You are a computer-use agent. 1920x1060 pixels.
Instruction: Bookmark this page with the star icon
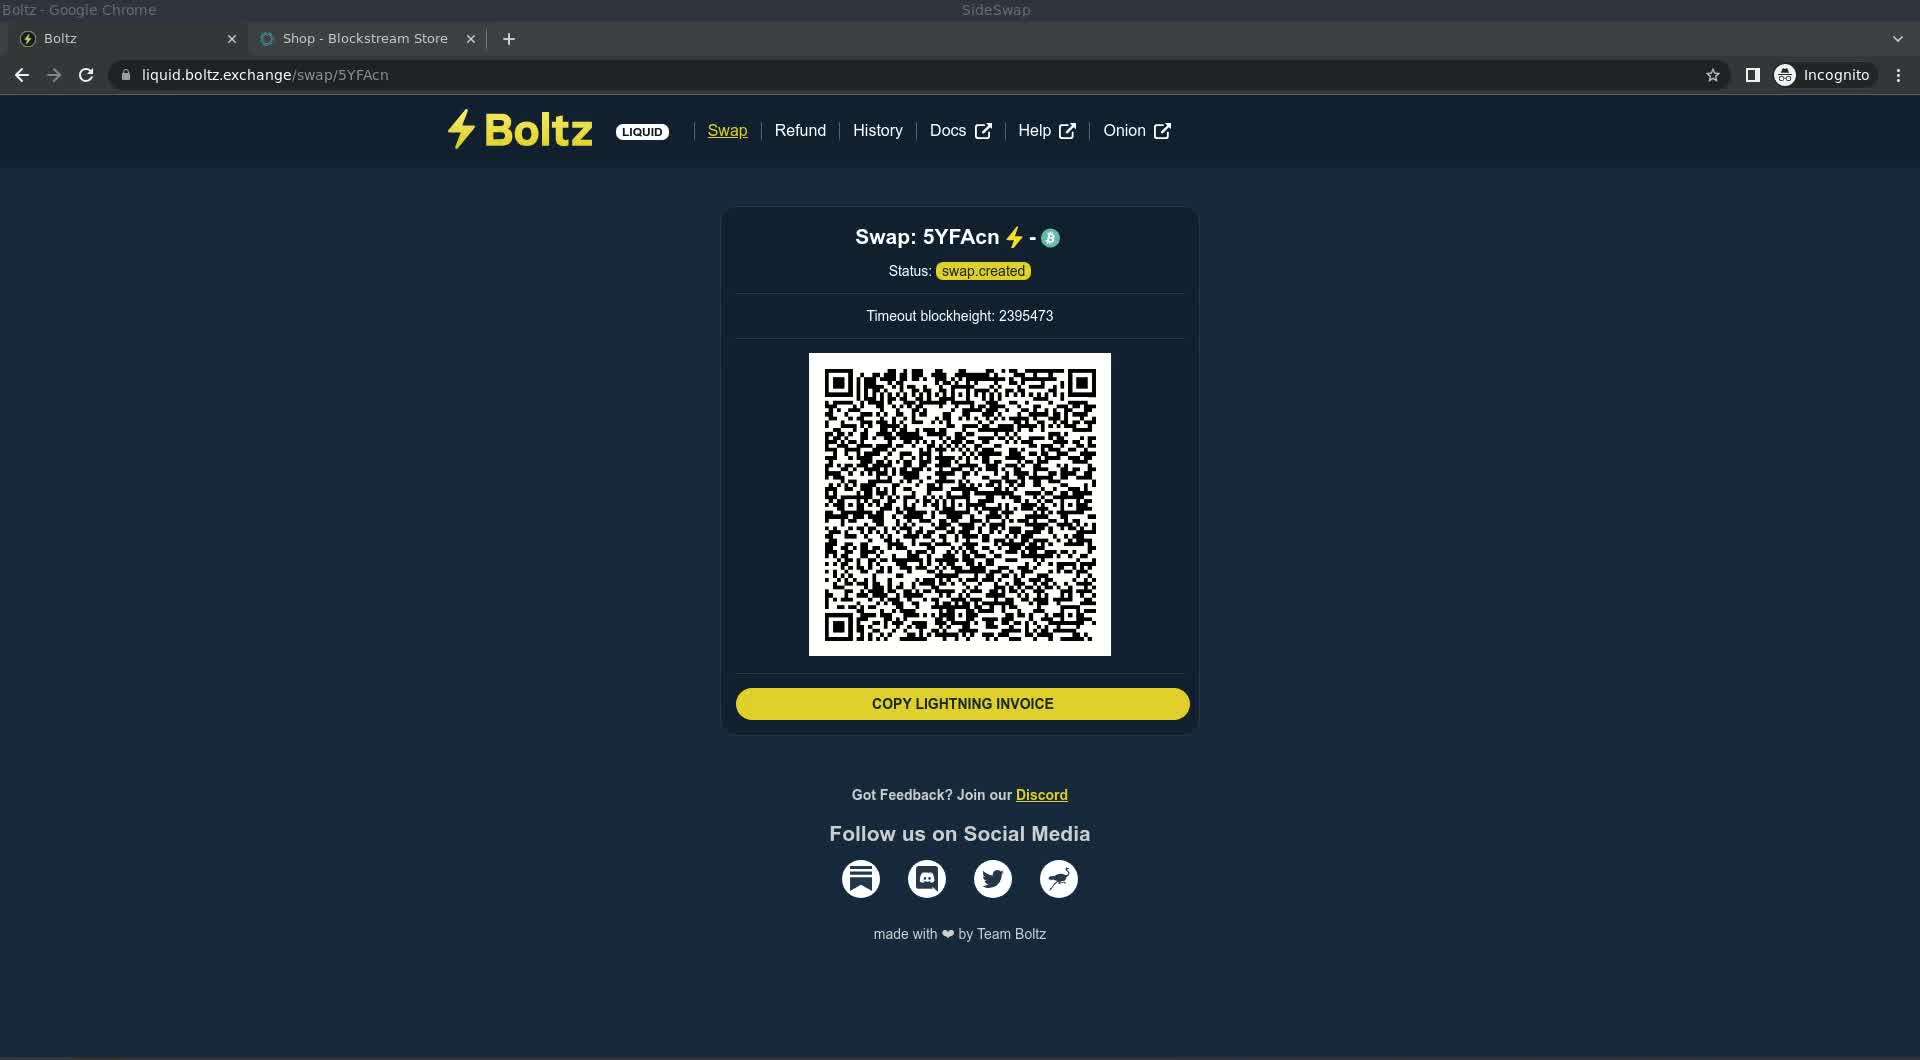pyautogui.click(x=1712, y=75)
